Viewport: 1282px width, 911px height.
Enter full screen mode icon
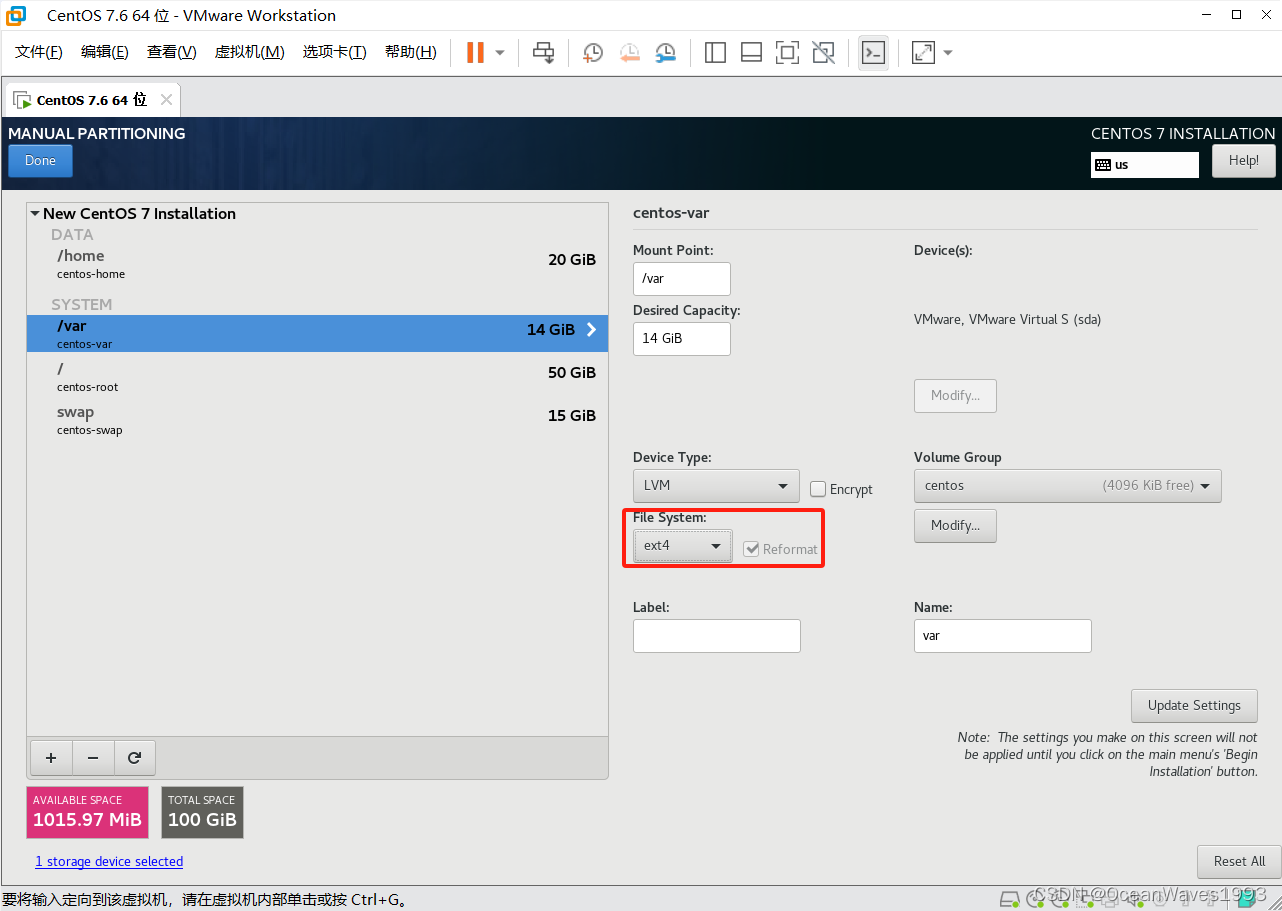(x=787, y=53)
